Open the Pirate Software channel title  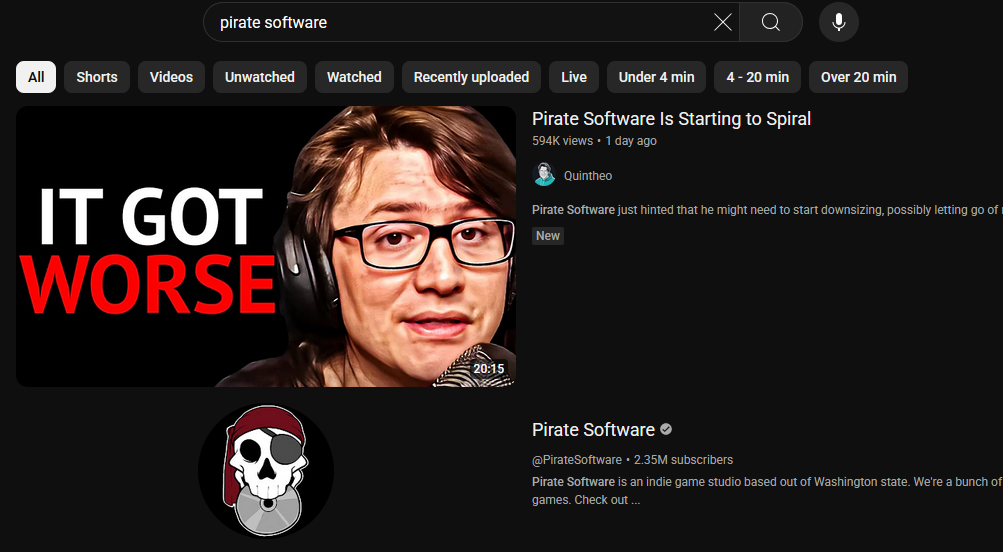coord(594,430)
